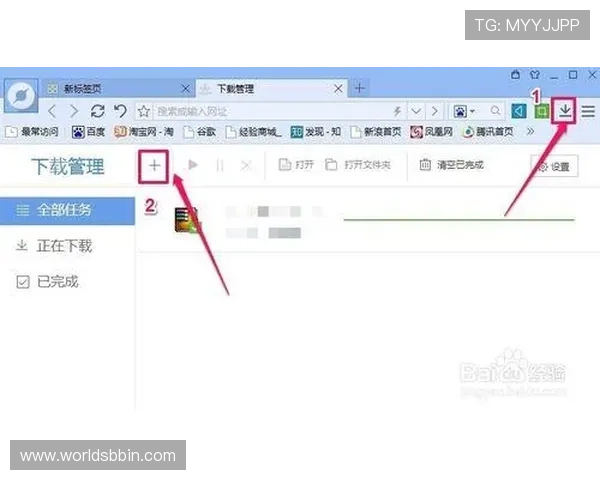
Task: Bookmark page with the star icon
Action: pos(144,112)
